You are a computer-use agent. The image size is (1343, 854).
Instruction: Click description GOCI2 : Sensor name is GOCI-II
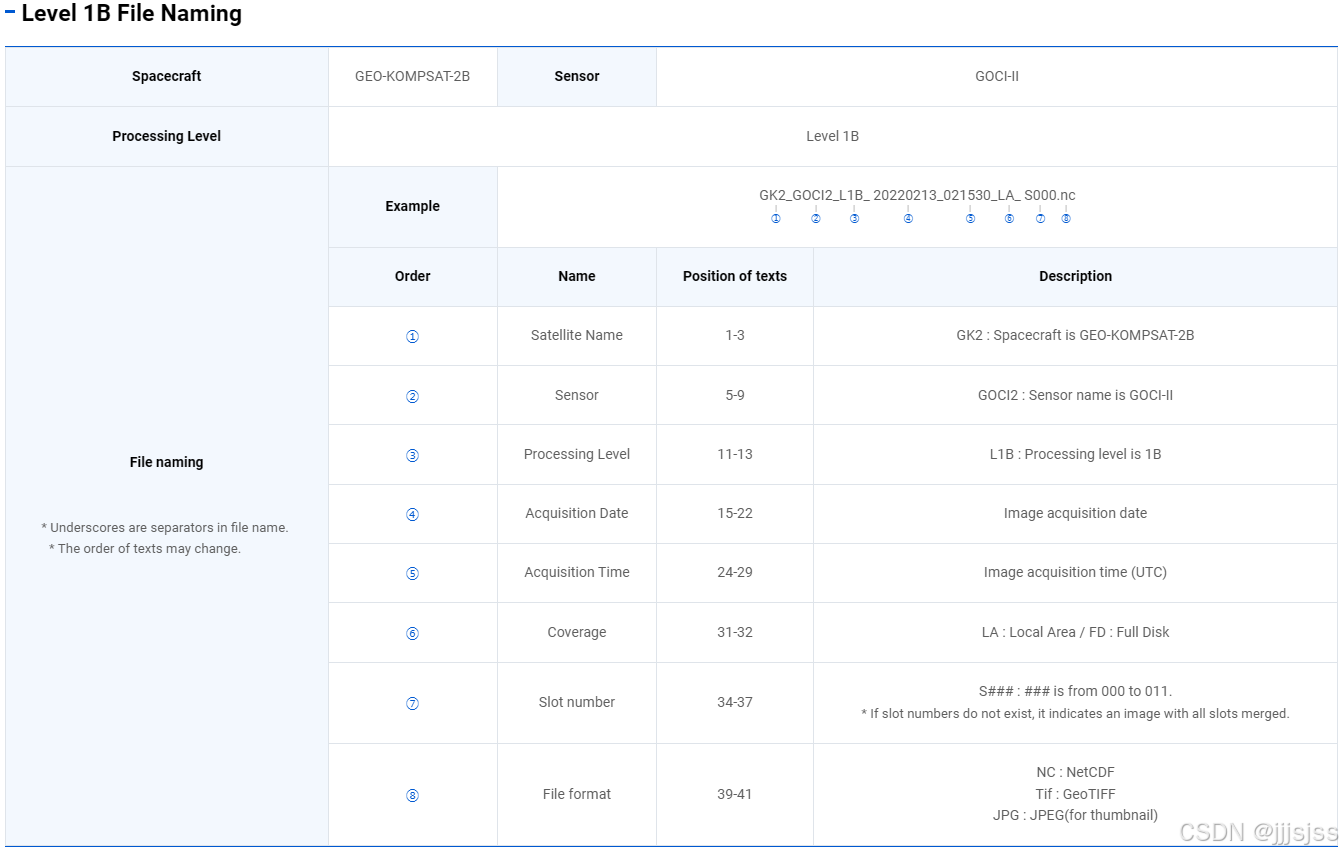(1075, 395)
